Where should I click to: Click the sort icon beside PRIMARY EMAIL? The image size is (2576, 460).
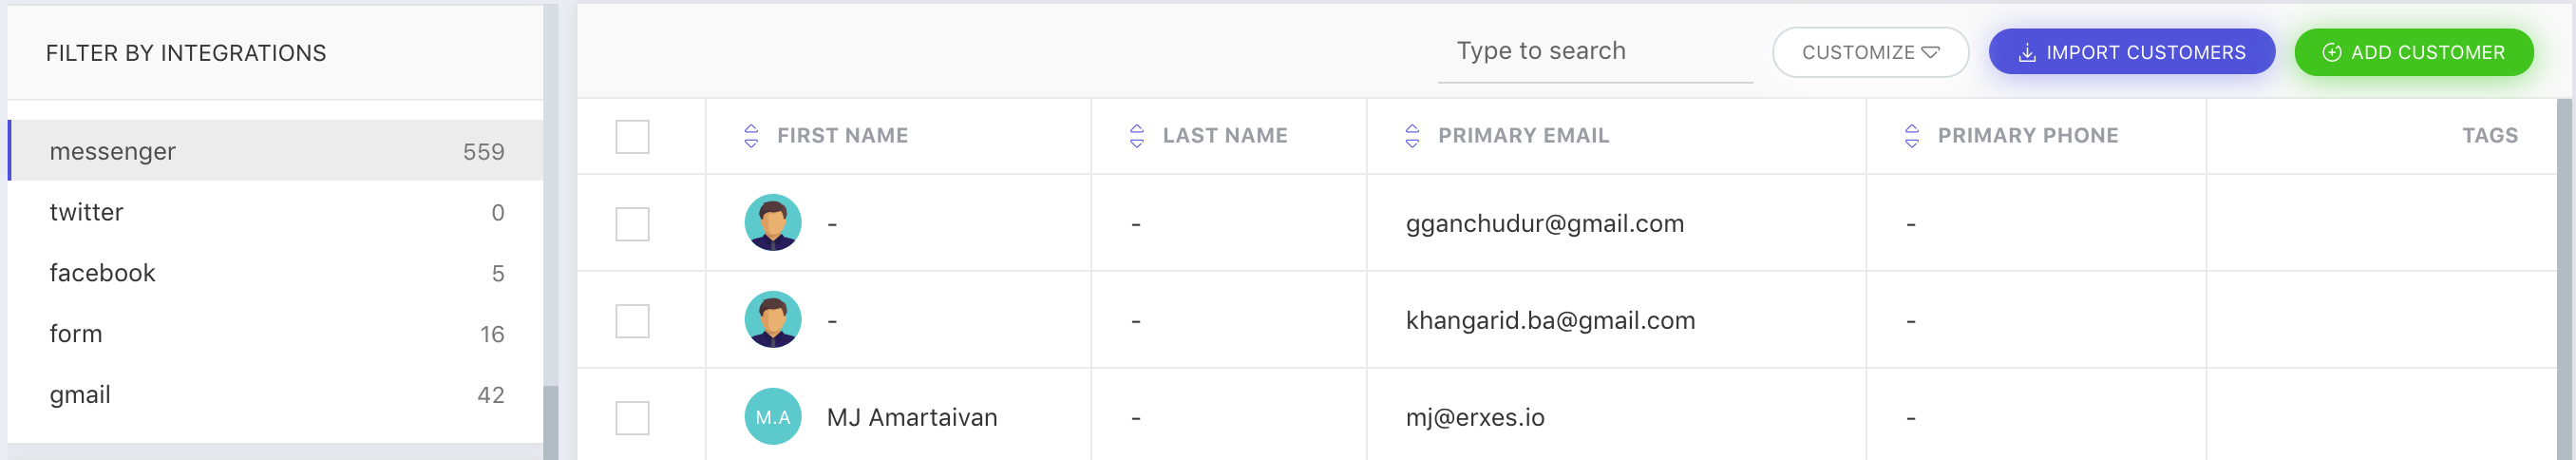coord(1412,136)
